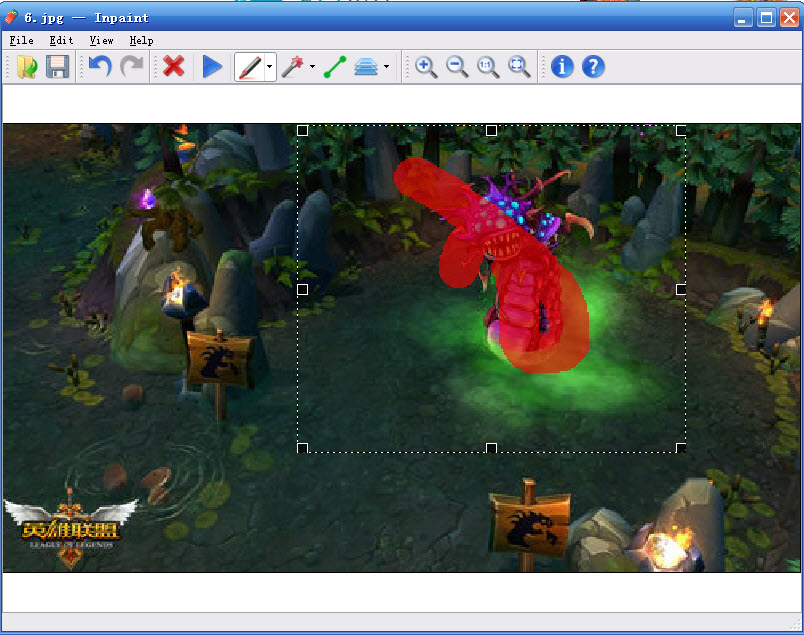Open the View menu
This screenshot has width=804, height=635.
click(x=102, y=41)
